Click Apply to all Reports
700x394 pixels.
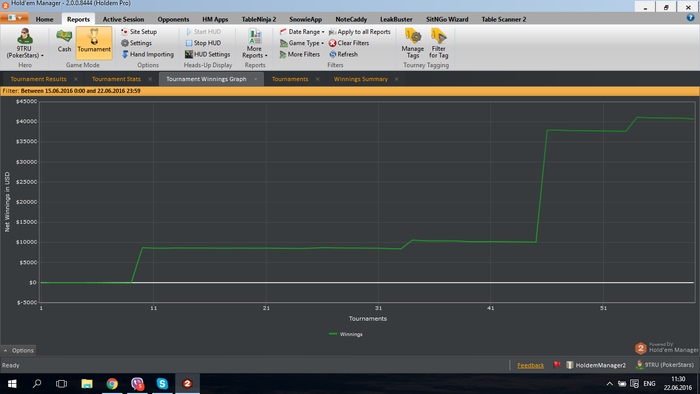pyautogui.click(x=360, y=32)
